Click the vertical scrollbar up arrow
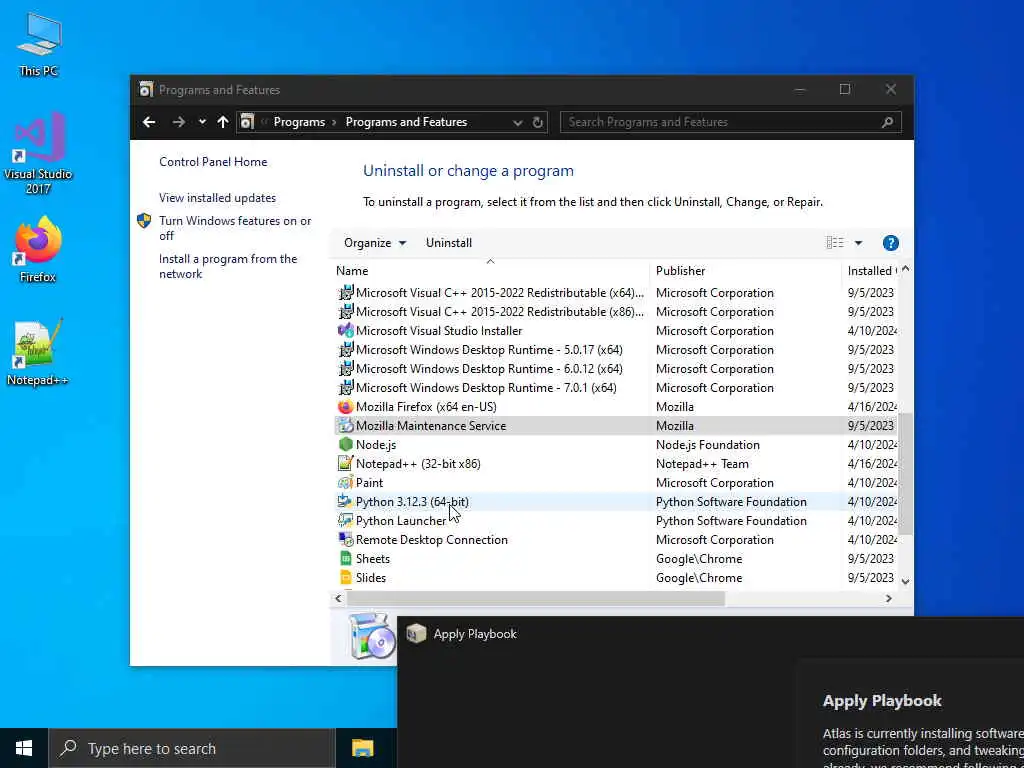 905,269
